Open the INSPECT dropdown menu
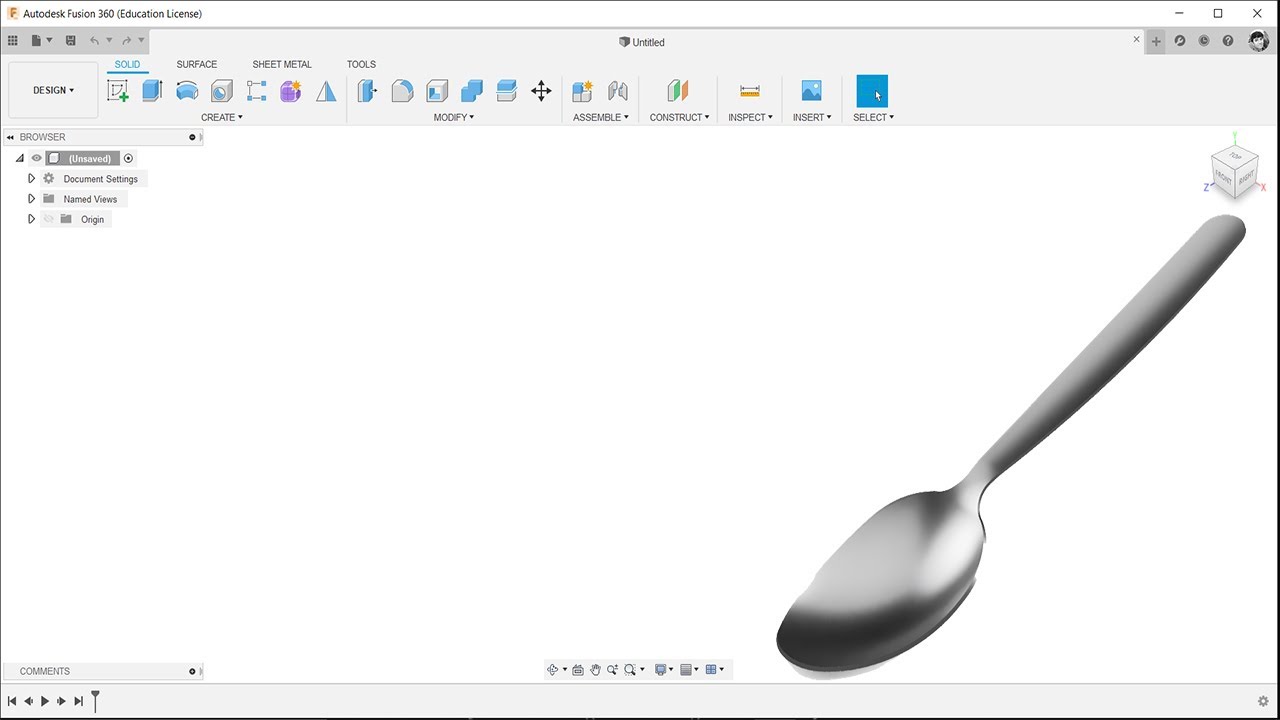Screen dimensions: 1280x720 click(750, 117)
